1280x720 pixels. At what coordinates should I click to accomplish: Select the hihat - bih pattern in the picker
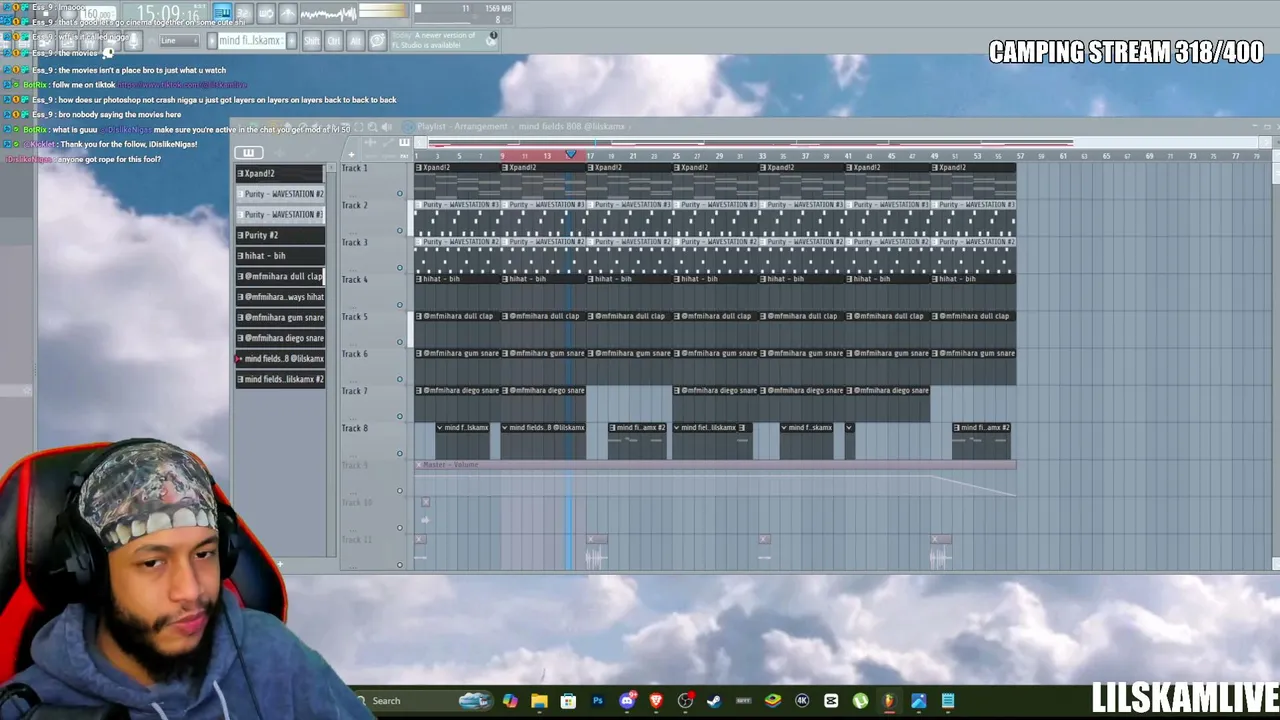point(280,255)
